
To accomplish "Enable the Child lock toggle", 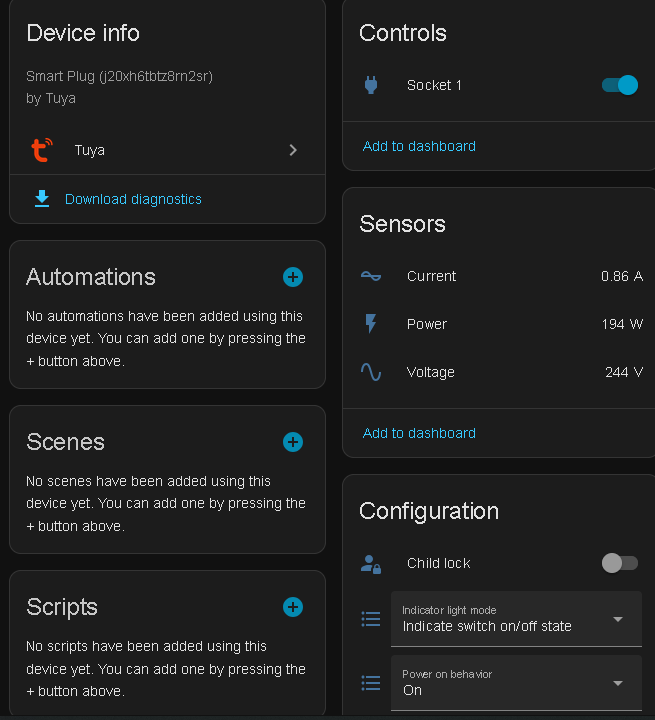I will pyautogui.click(x=620, y=563).
